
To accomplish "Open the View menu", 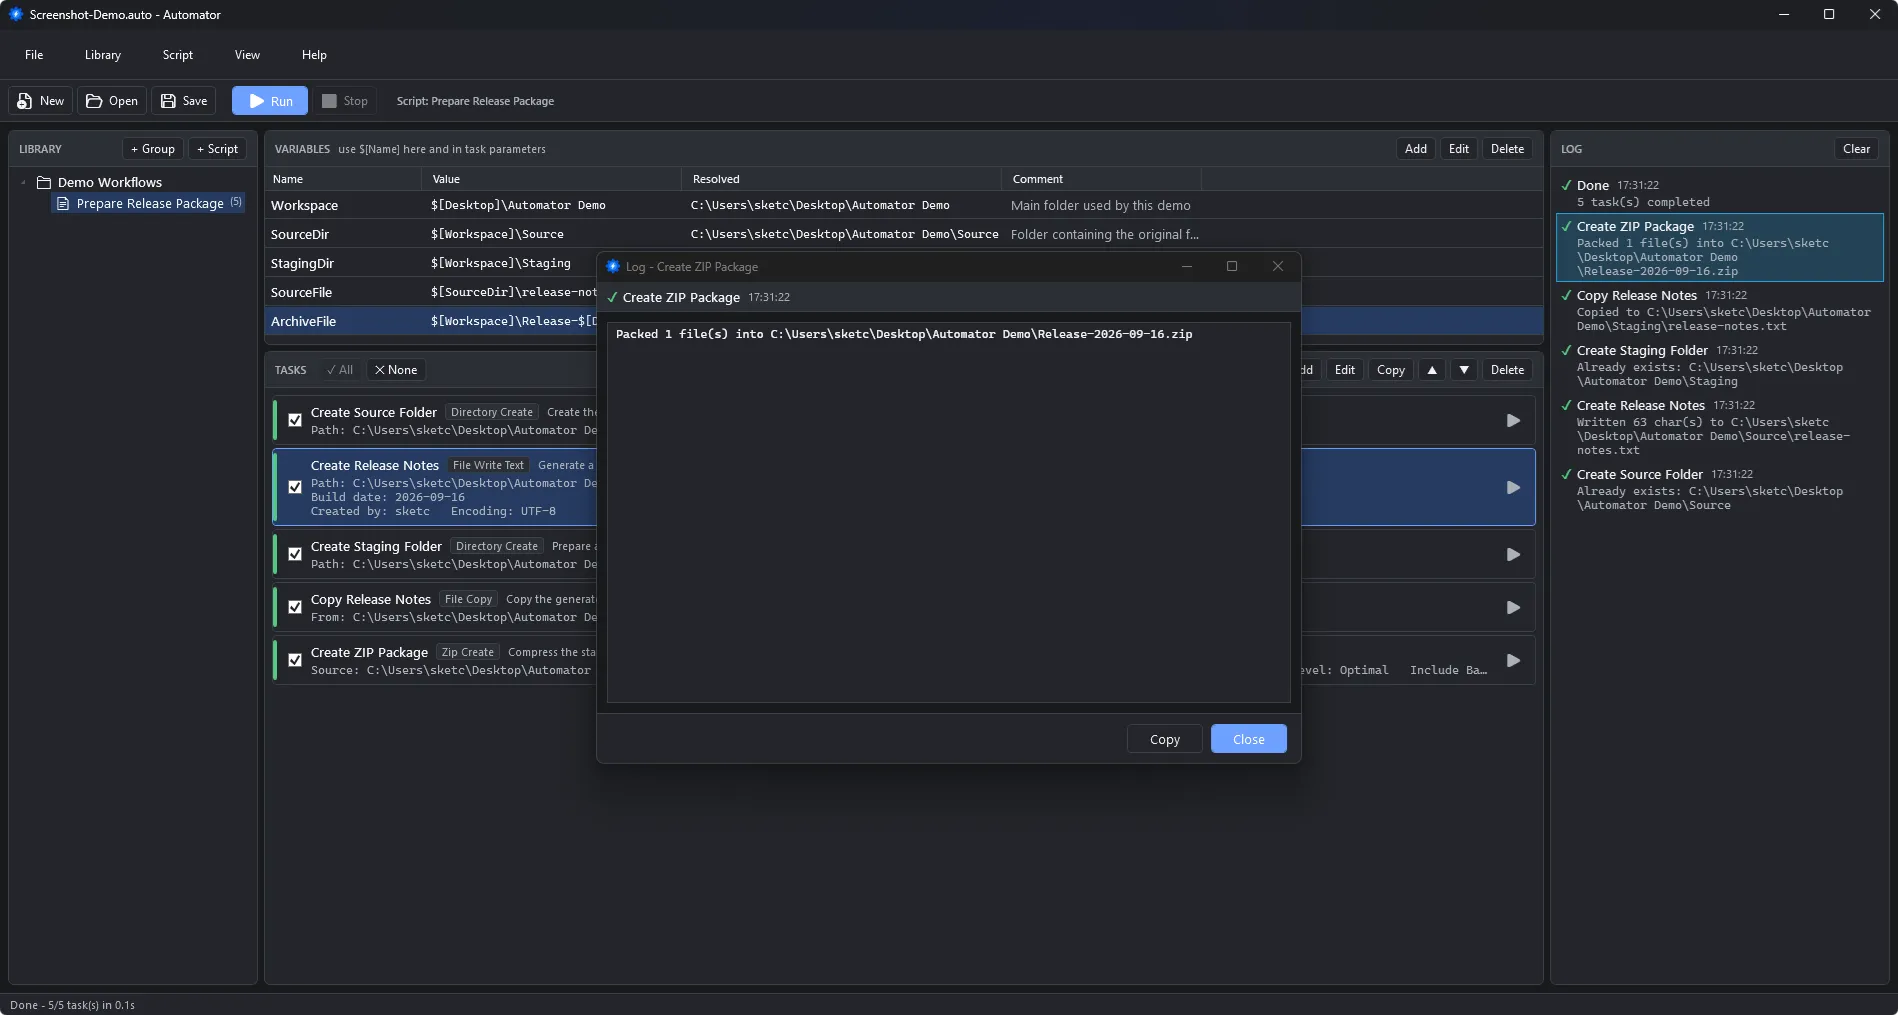I will (x=247, y=55).
